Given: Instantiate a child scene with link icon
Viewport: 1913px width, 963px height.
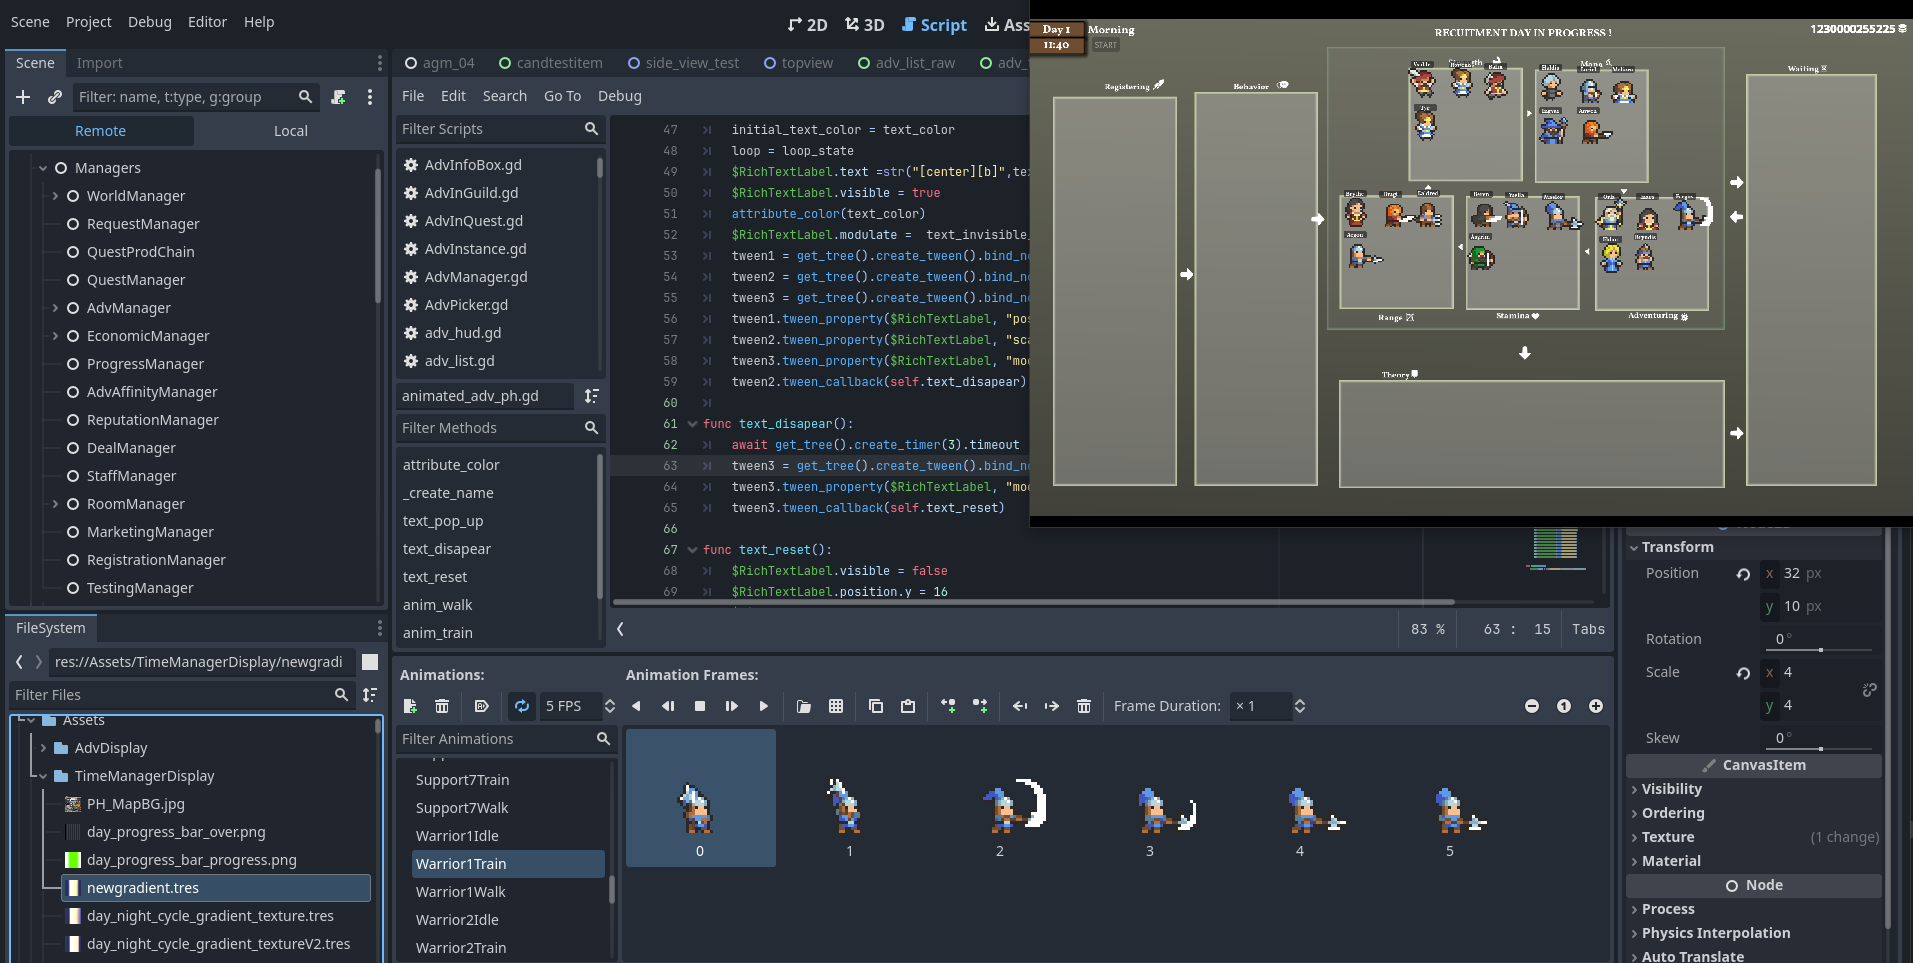Looking at the screenshot, I should click(55, 97).
